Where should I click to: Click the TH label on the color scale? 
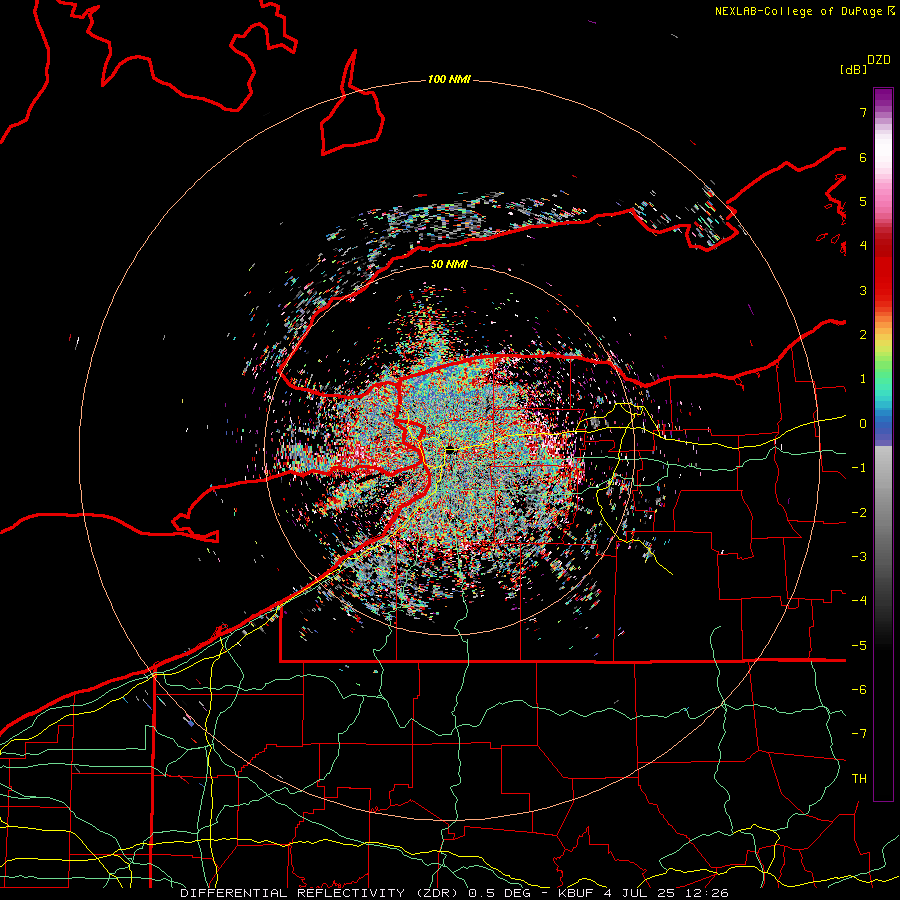tap(859, 779)
